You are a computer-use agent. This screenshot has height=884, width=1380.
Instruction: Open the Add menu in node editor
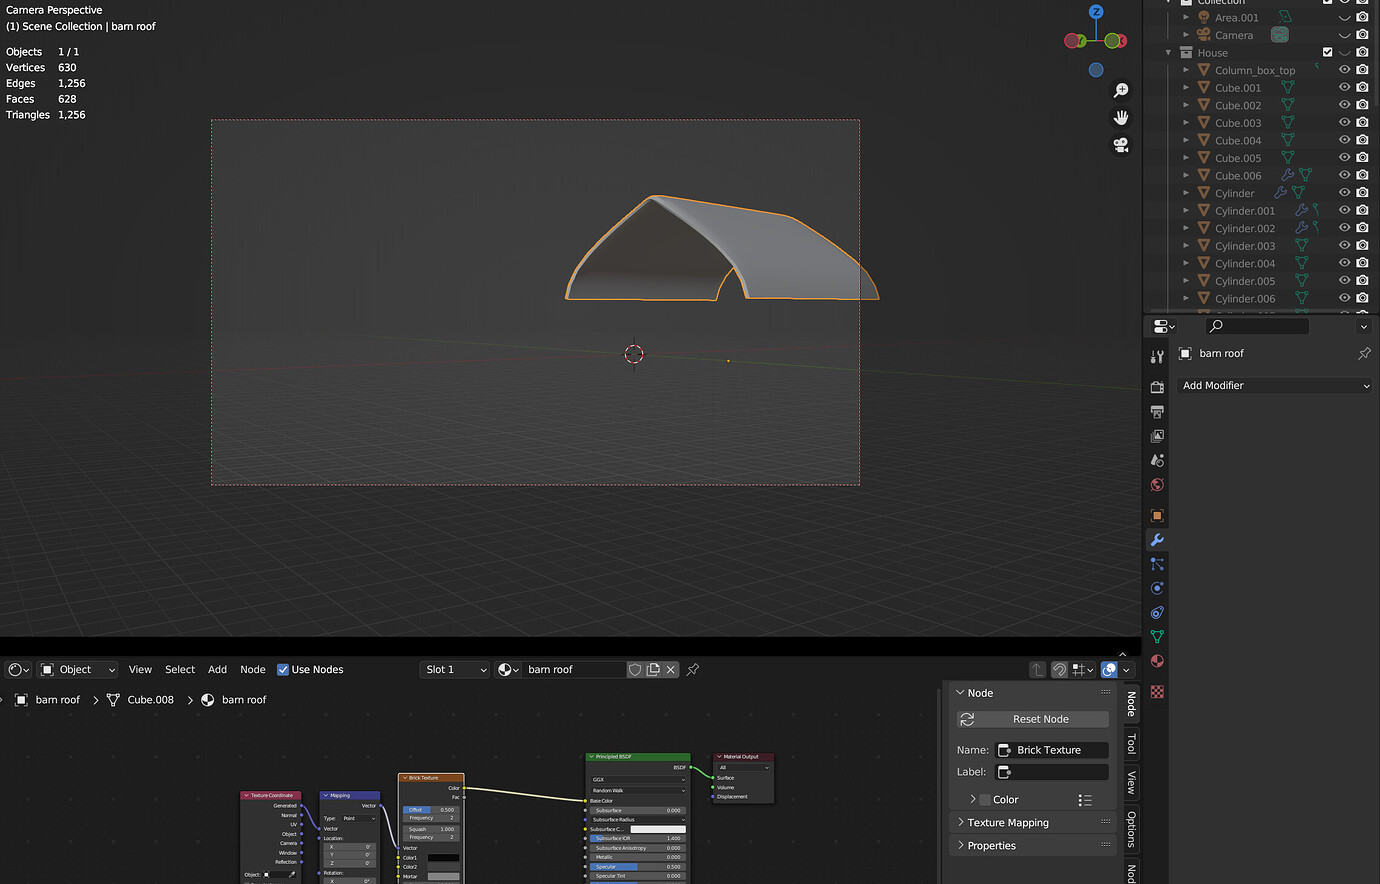point(217,670)
